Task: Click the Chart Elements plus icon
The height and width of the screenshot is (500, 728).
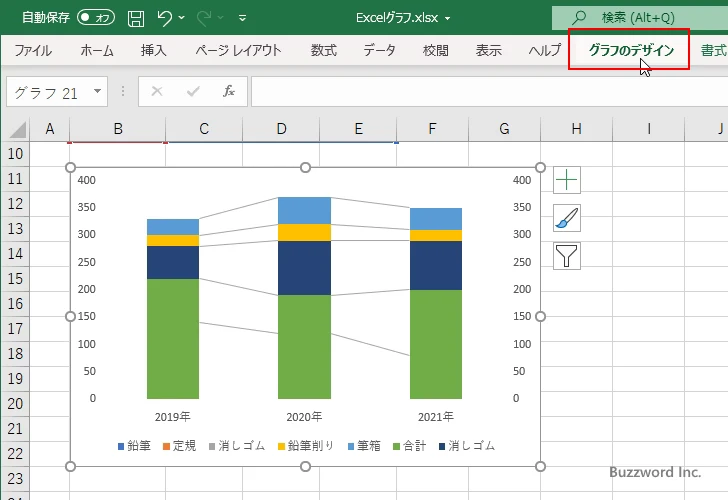Action: [x=567, y=180]
